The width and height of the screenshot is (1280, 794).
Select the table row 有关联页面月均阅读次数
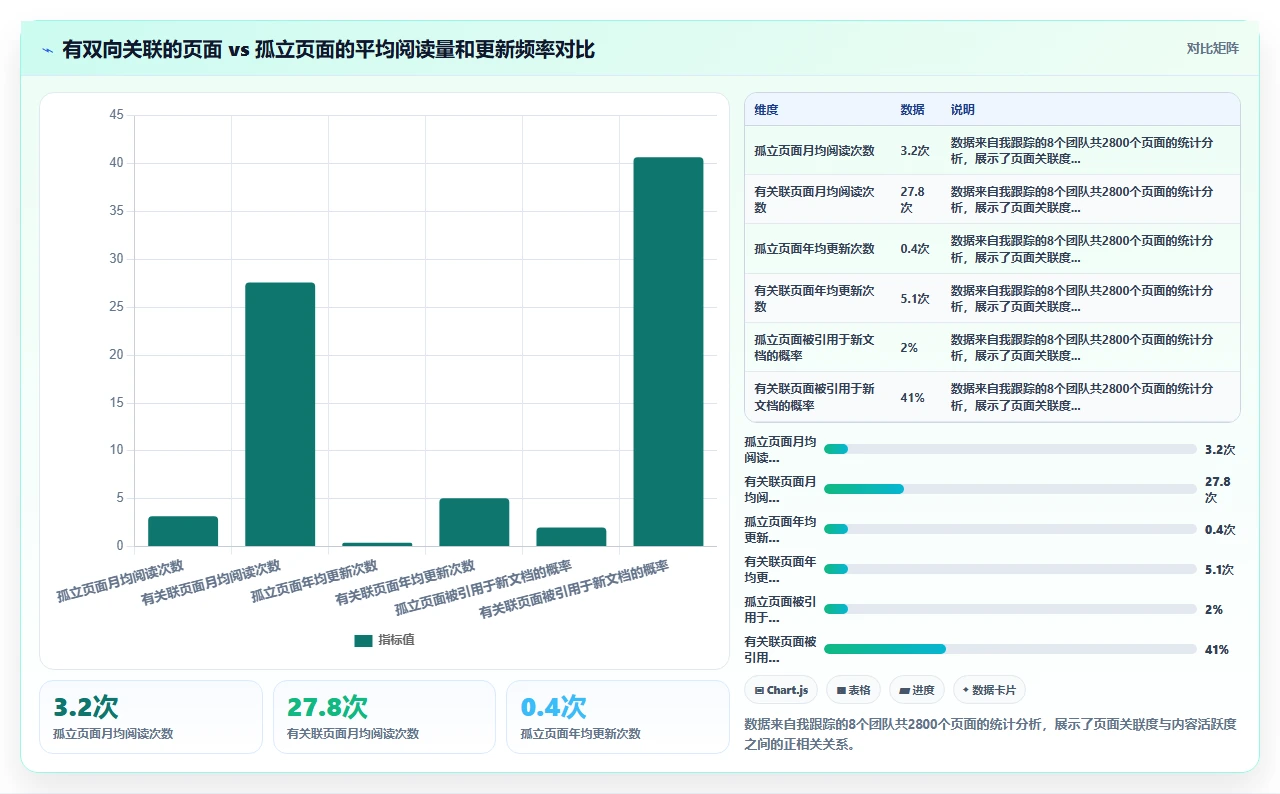point(992,200)
